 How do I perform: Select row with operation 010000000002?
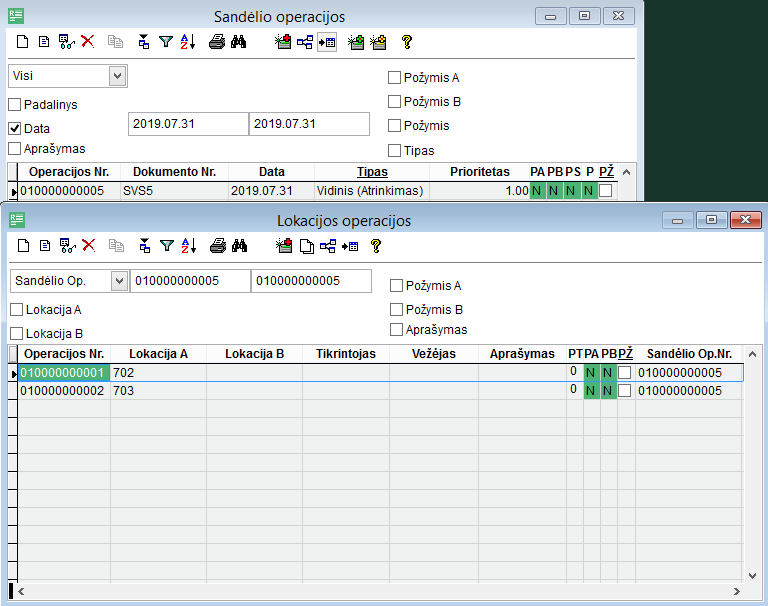[62, 391]
